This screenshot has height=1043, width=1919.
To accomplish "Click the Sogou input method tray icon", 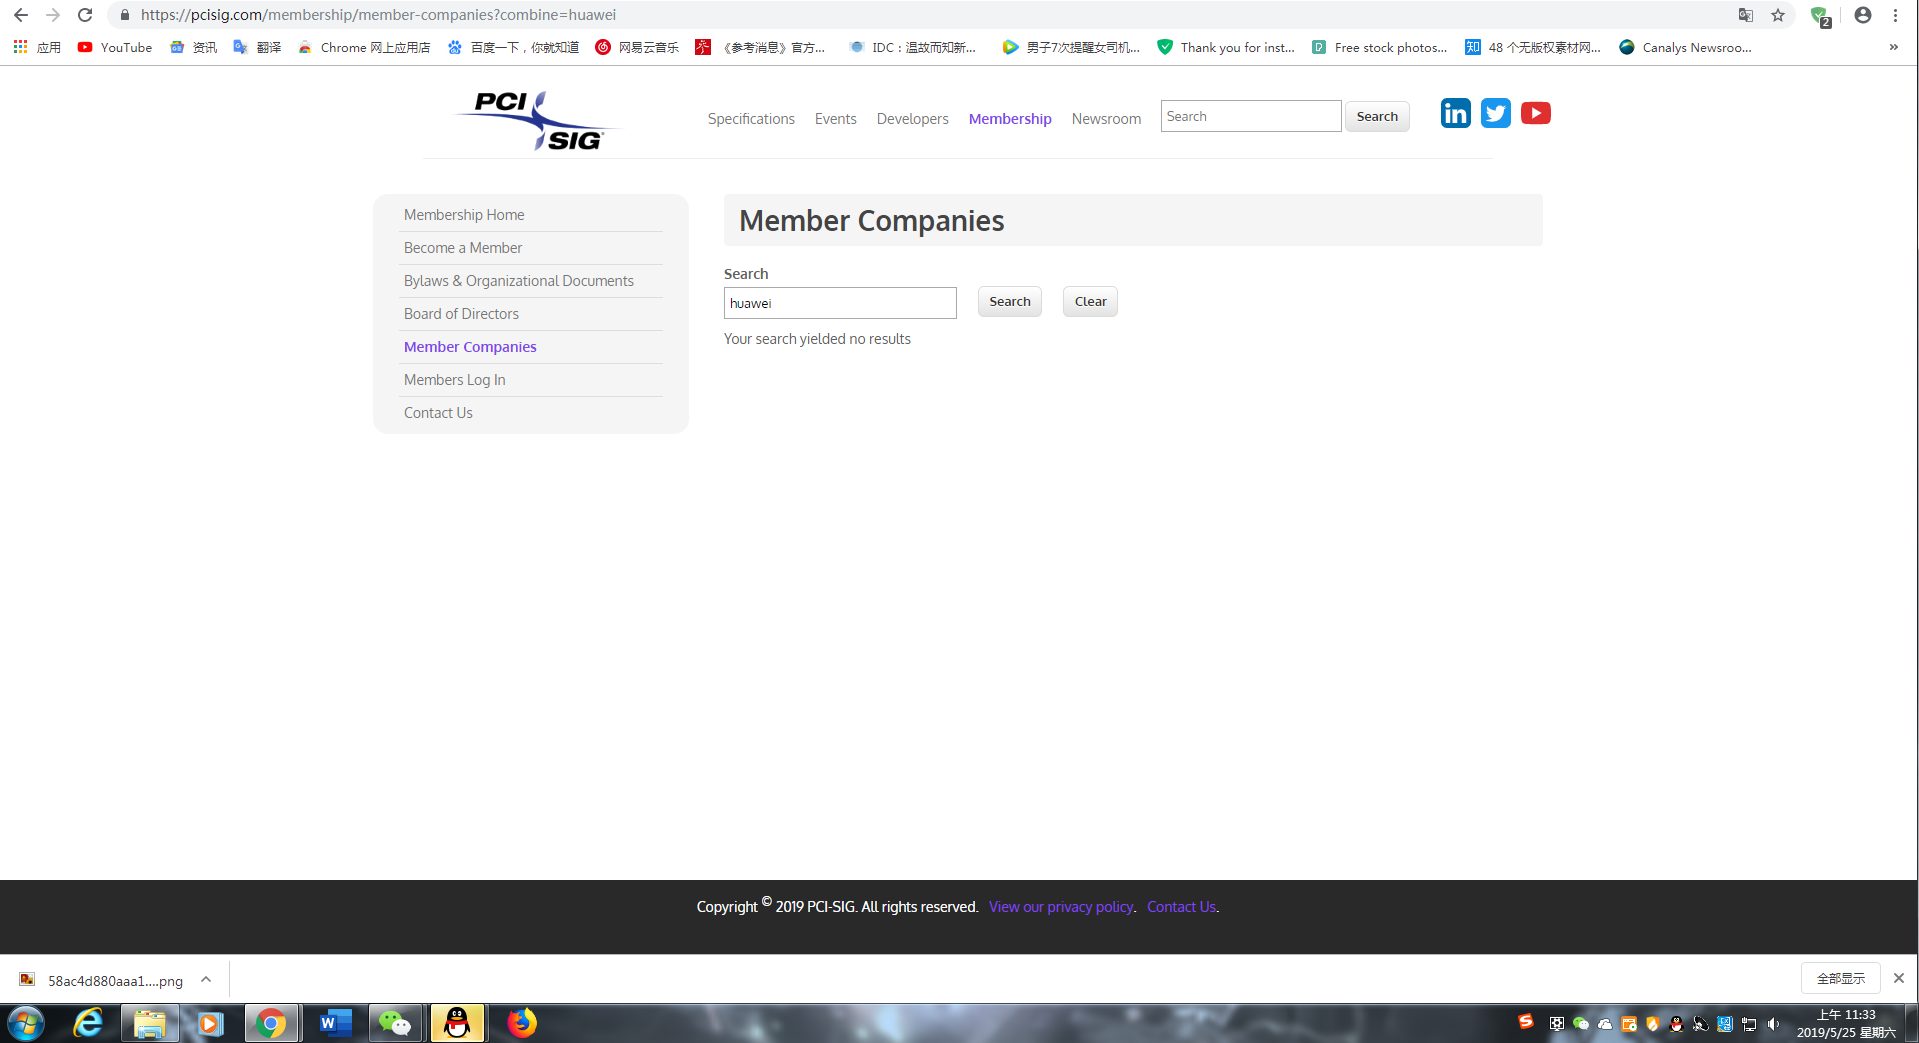I will (x=1526, y=1022).
